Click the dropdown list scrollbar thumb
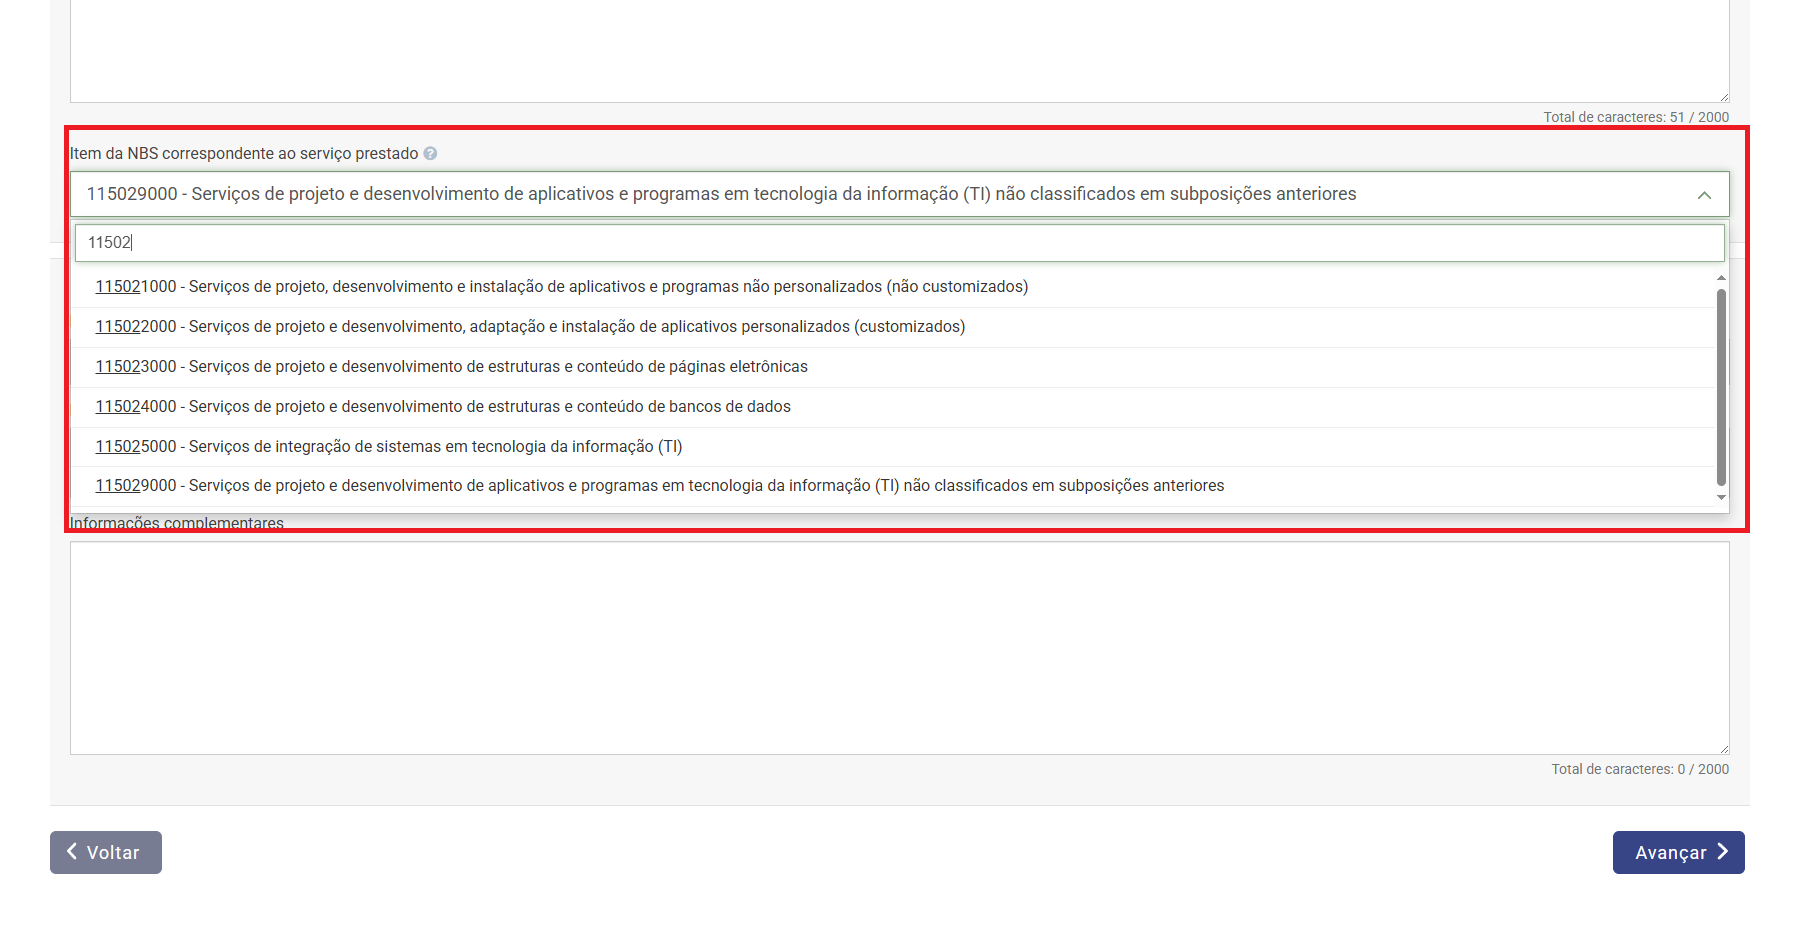The image size is (1810, 935). pos(1721,385)
